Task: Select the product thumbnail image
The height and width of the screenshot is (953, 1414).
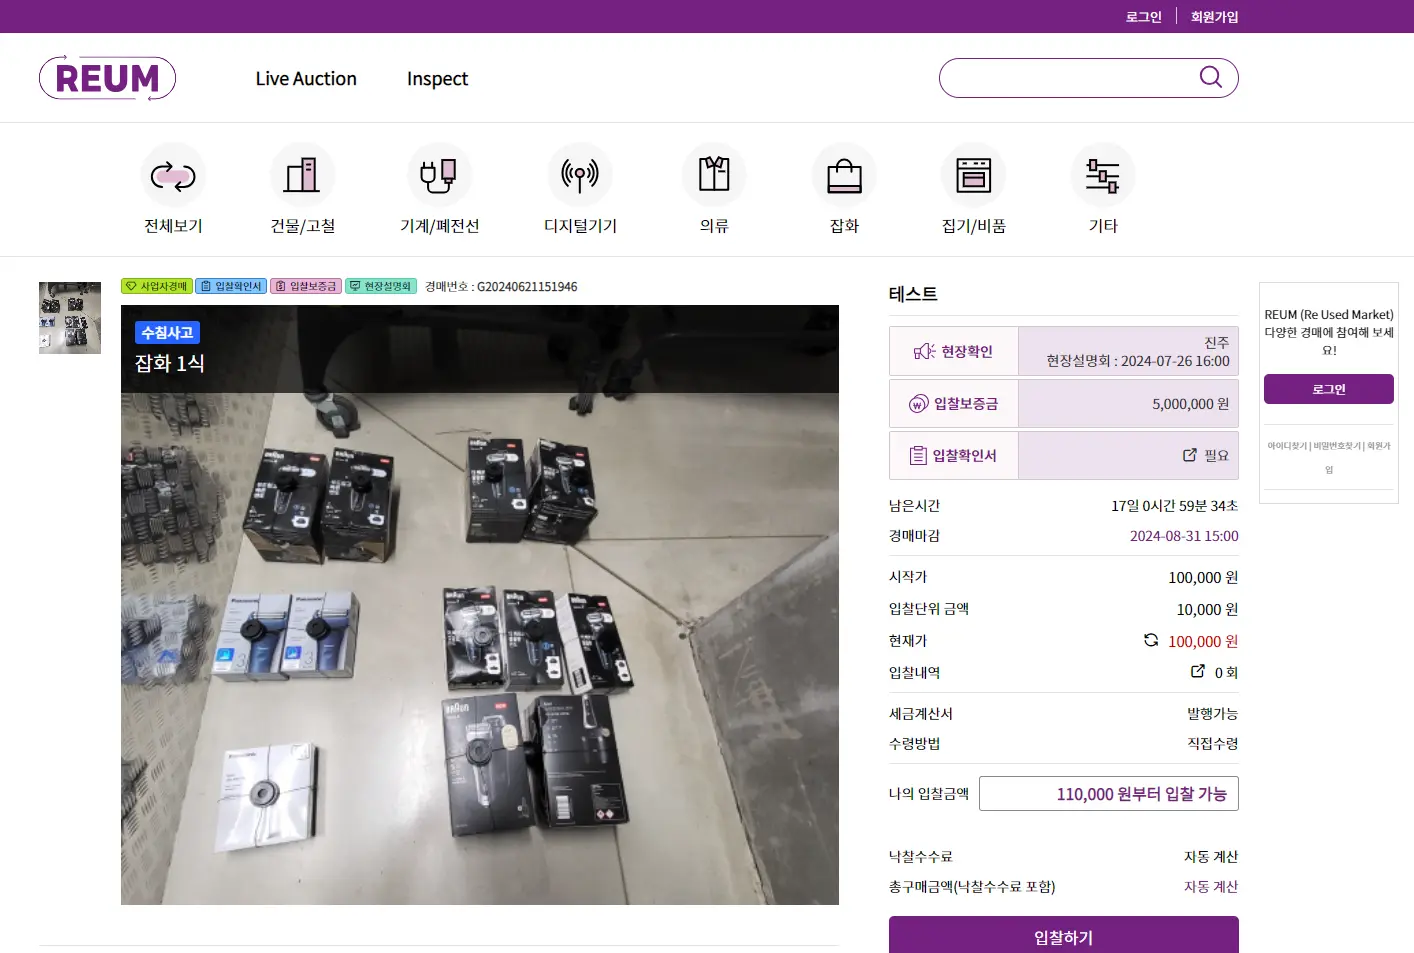Action: click(70, 317)
